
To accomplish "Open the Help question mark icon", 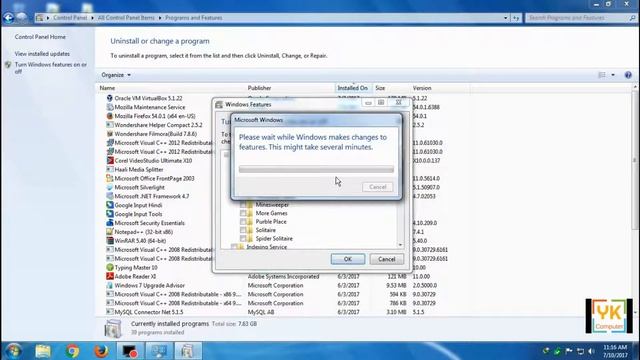I will (628, 75).
